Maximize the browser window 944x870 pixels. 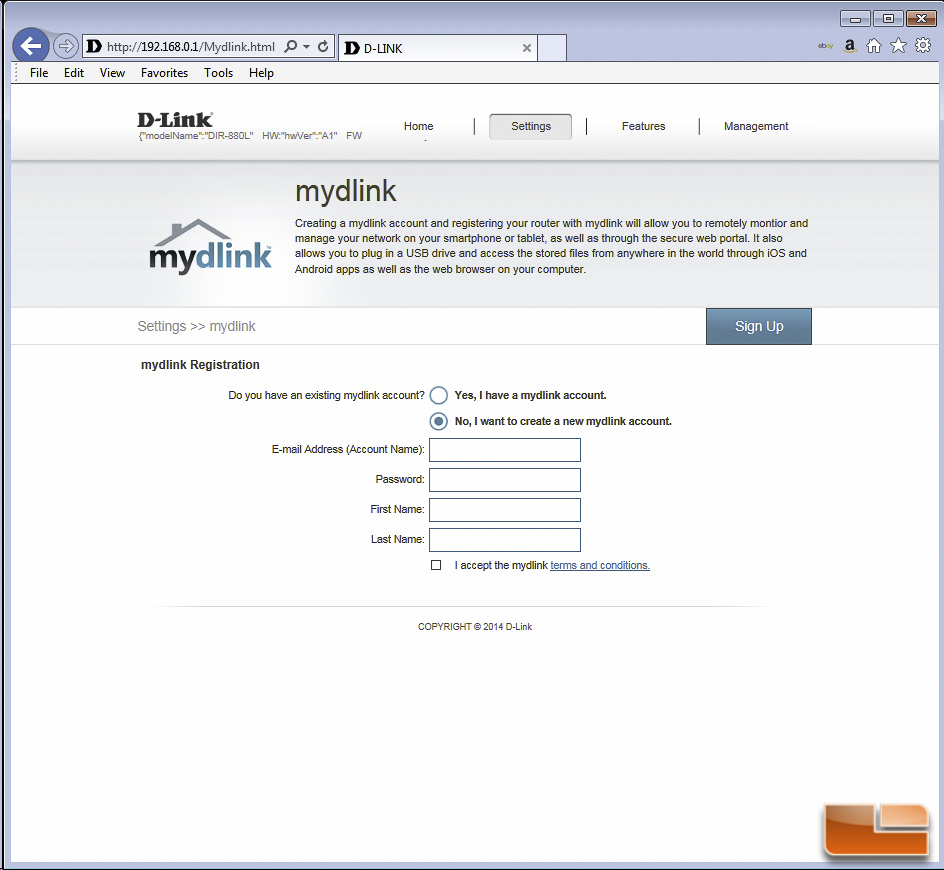pyautogui.click(x=888, y=19)
